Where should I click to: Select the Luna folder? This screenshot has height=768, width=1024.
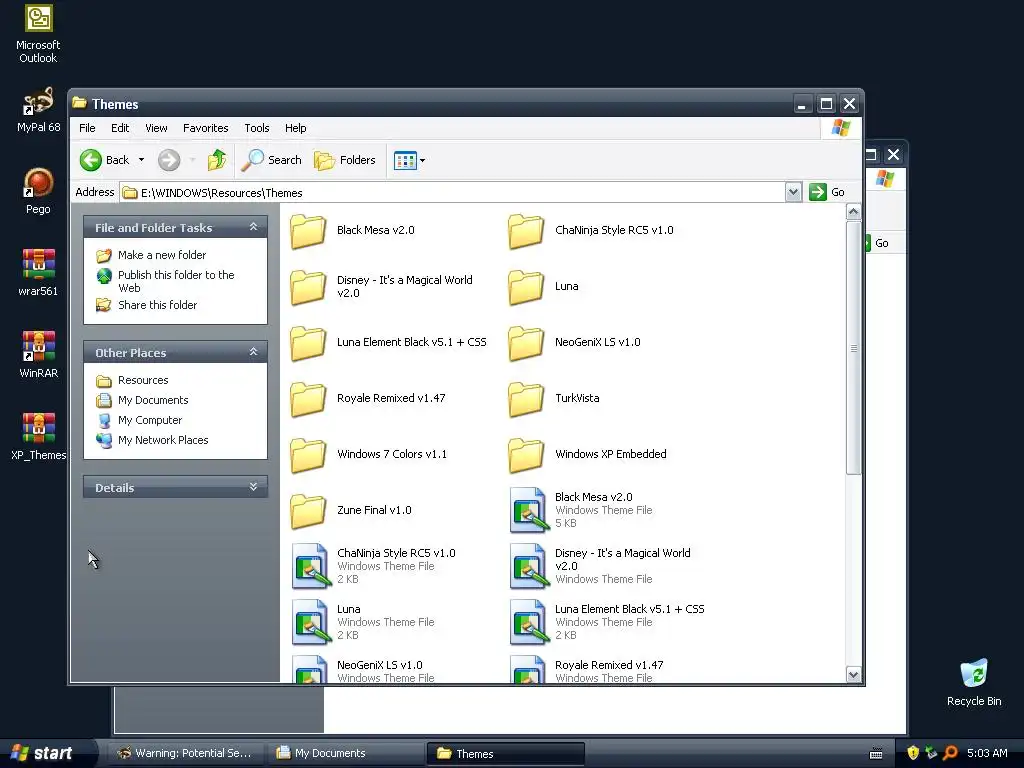(543, 287)
